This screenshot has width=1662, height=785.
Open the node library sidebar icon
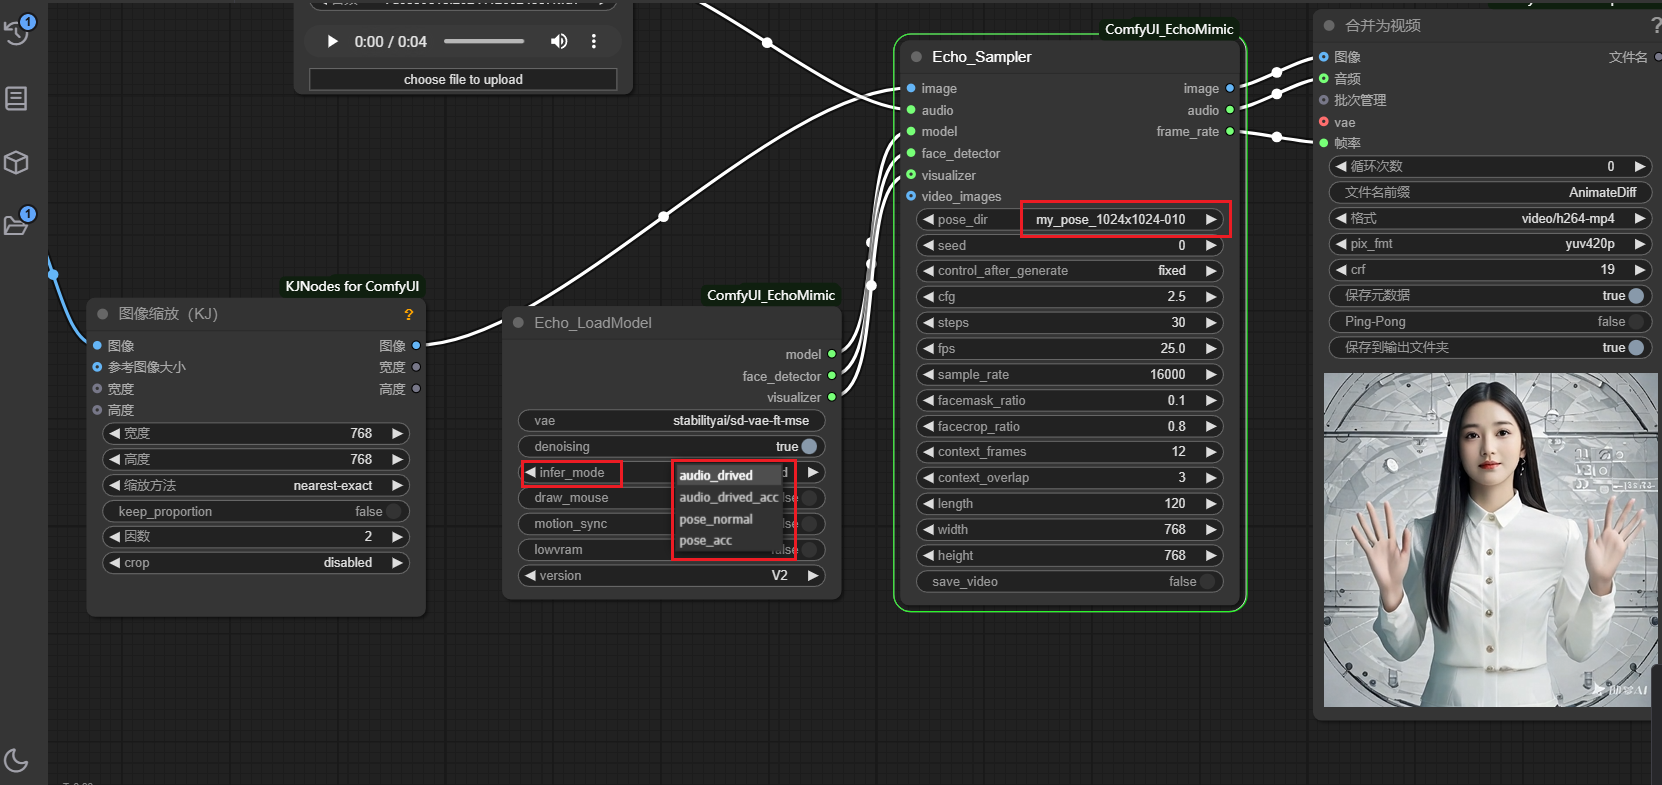(x=16, y=98)
